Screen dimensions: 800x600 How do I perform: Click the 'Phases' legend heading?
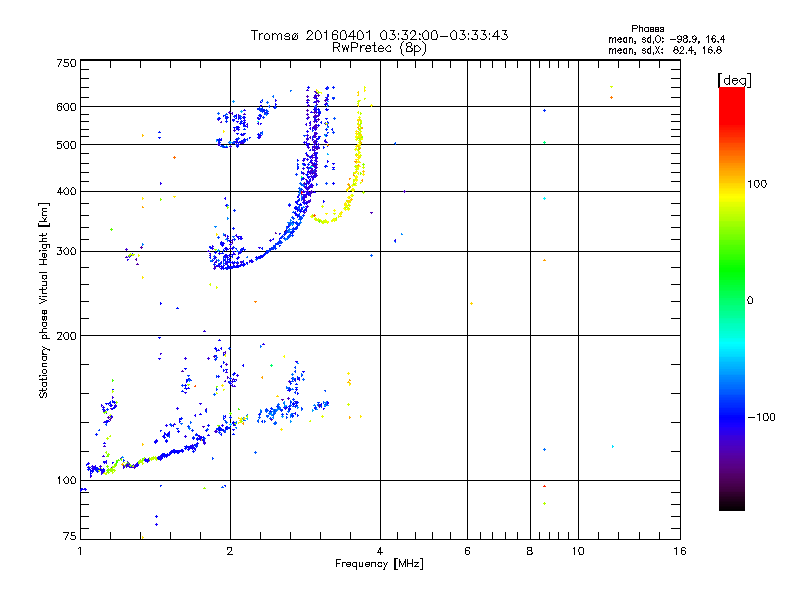coord(647,29)
